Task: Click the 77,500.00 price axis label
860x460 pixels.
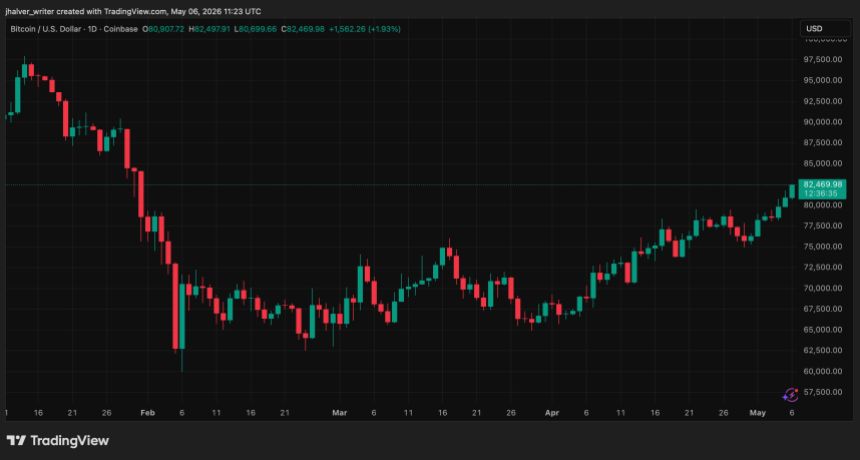Action: pos(823,225)
